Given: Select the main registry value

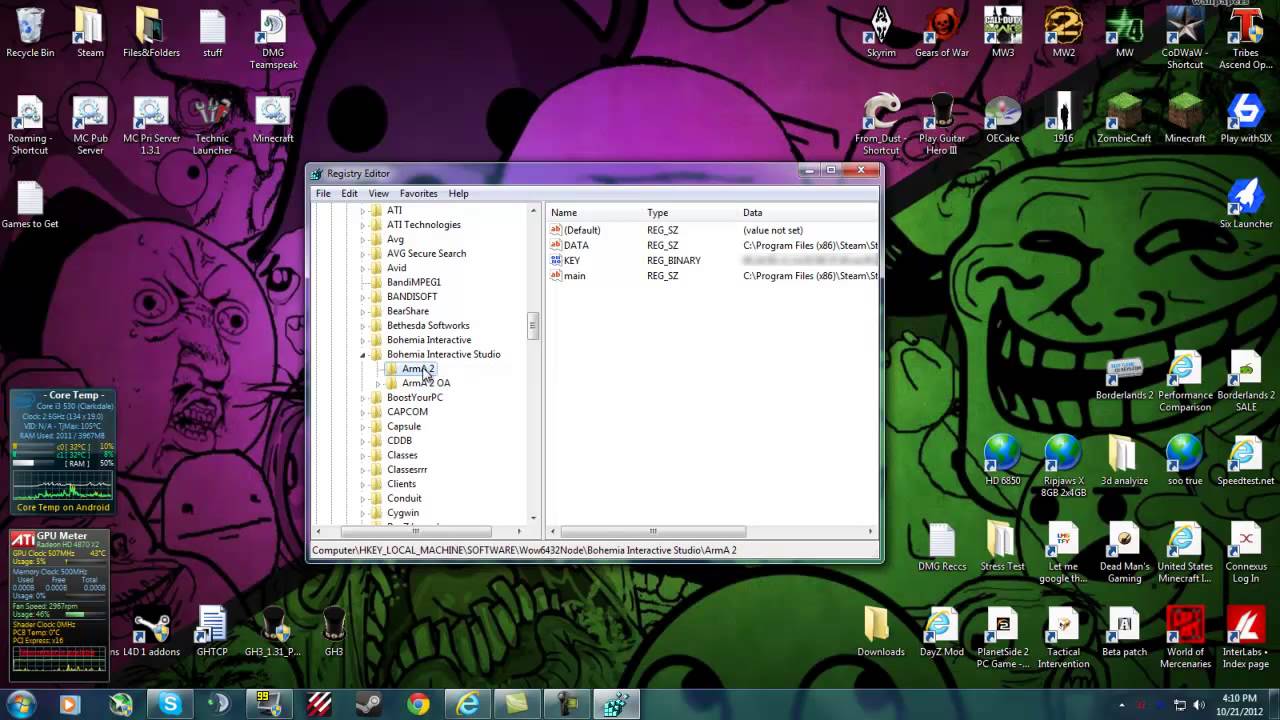Looking at the screenshot, I should [x=574, y=276].
